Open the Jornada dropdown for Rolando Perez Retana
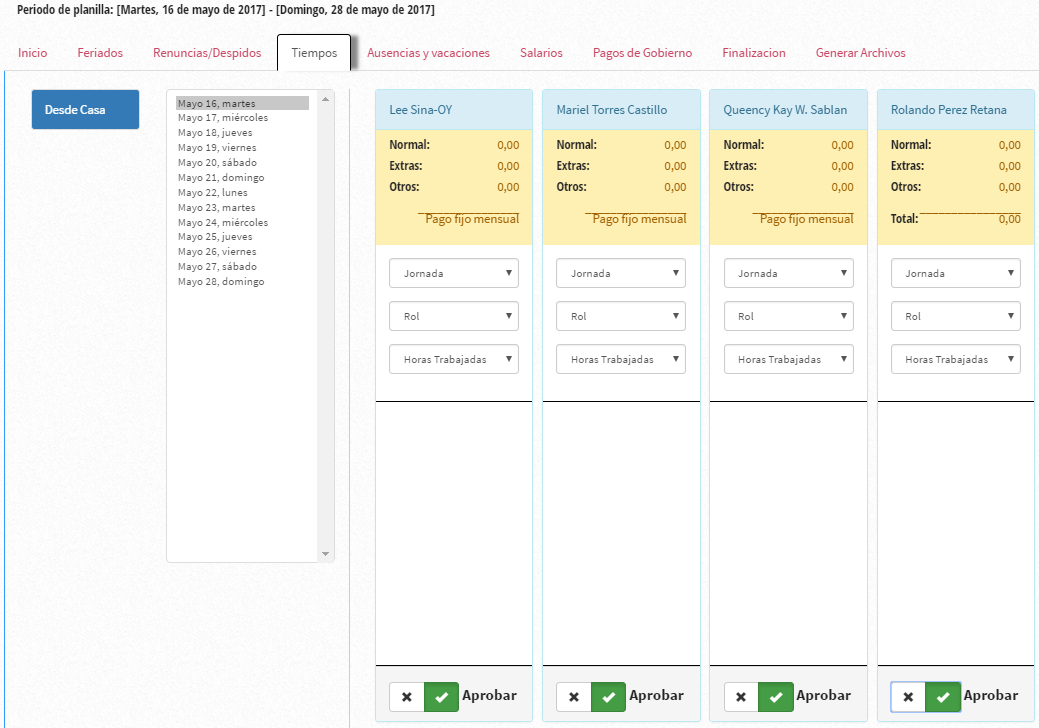 pos(956,273)
